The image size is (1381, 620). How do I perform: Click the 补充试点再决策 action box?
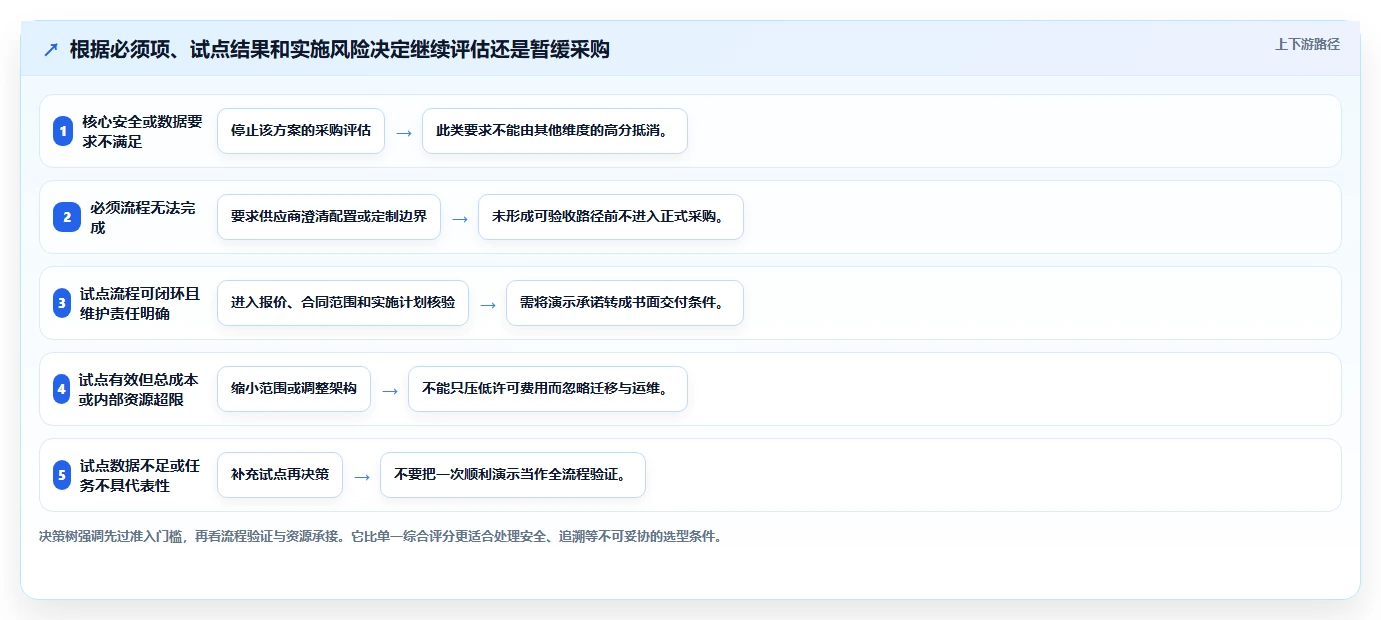pyautogui.click(x=280, y=475)
